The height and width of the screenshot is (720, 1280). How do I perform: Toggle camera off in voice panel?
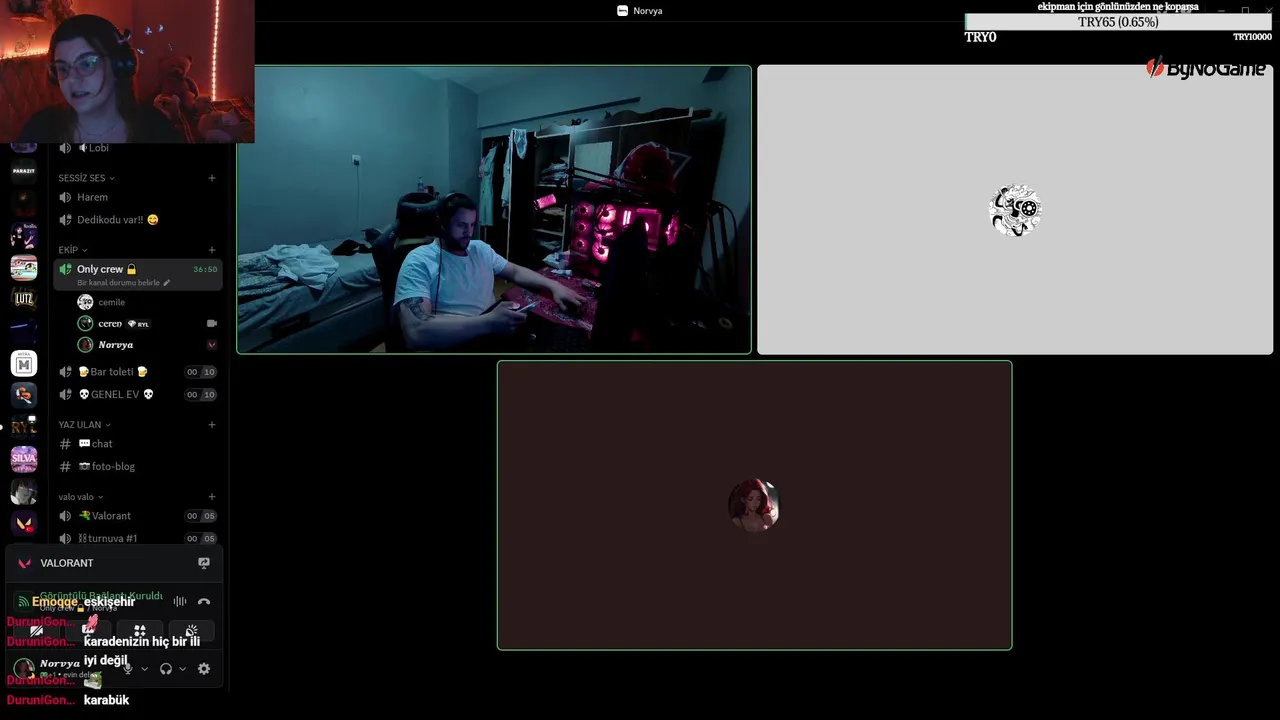pos(37,631)
